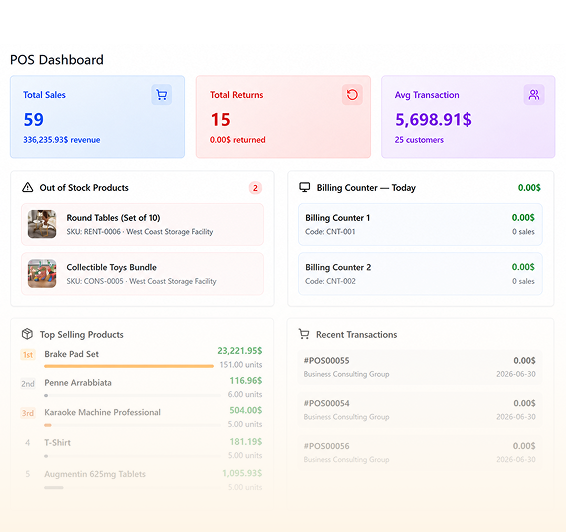Click the 181.19$ sales amount
The image size is (566, 532).
pos(246,442)
